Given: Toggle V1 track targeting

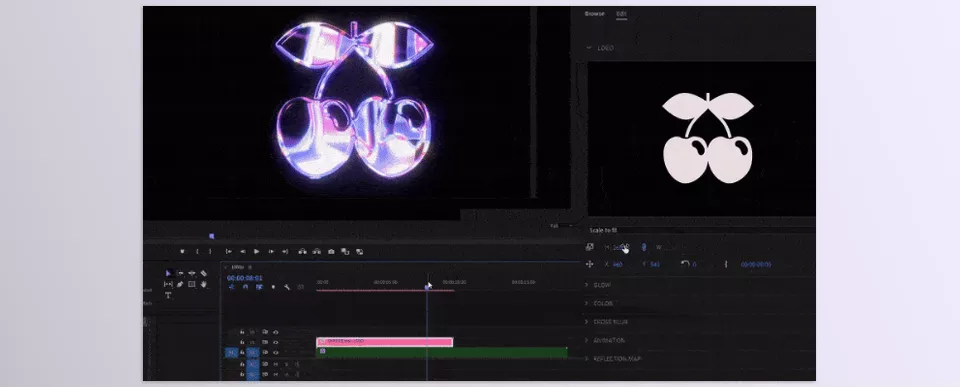Looking at the screenshot, I should click(252, 353).
